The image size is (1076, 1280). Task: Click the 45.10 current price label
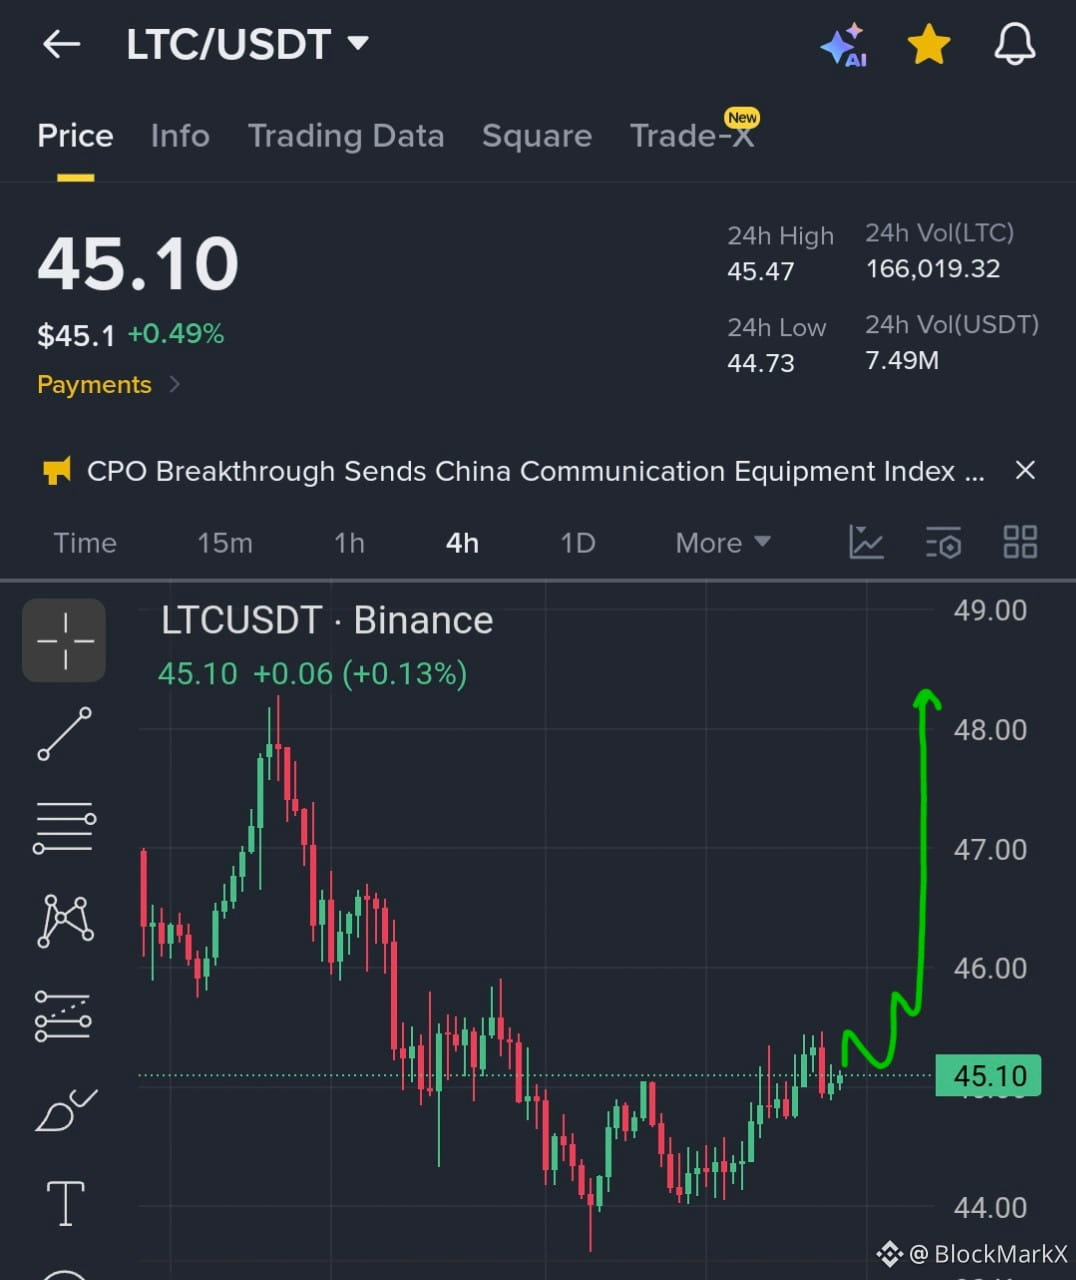tap(988, 1076)
